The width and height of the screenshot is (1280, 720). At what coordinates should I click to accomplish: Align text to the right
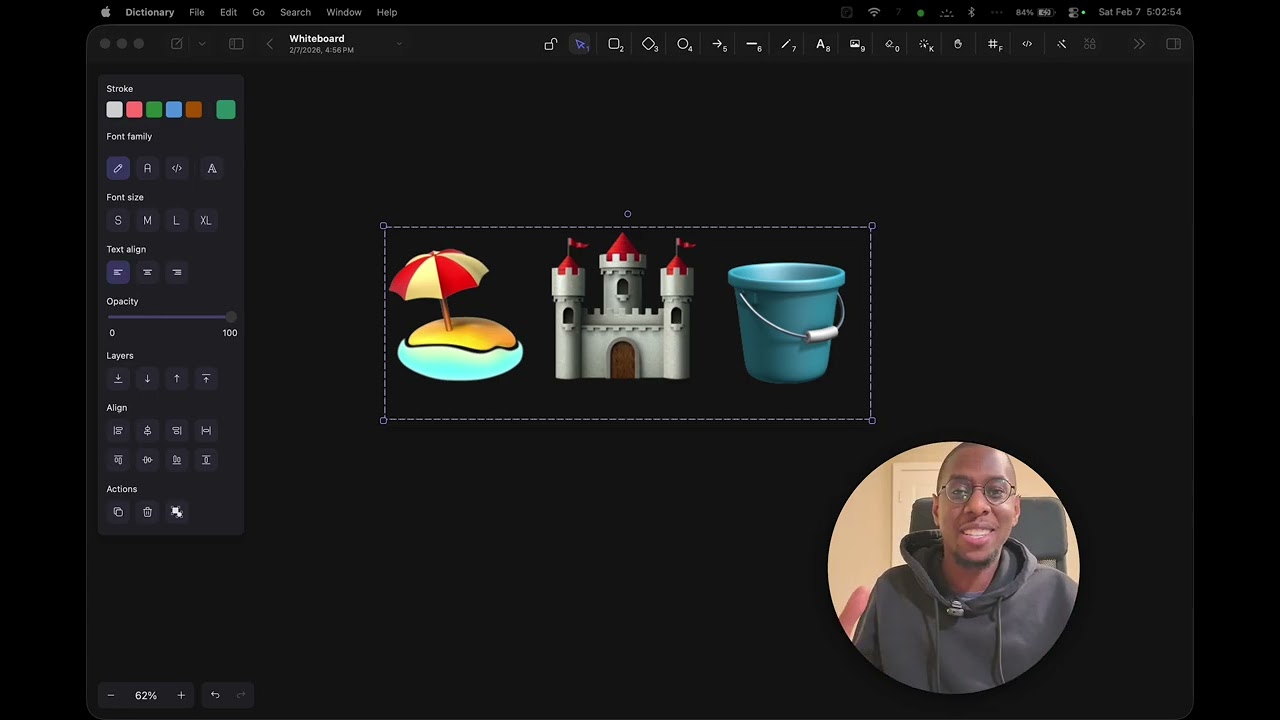pos(177,272)
